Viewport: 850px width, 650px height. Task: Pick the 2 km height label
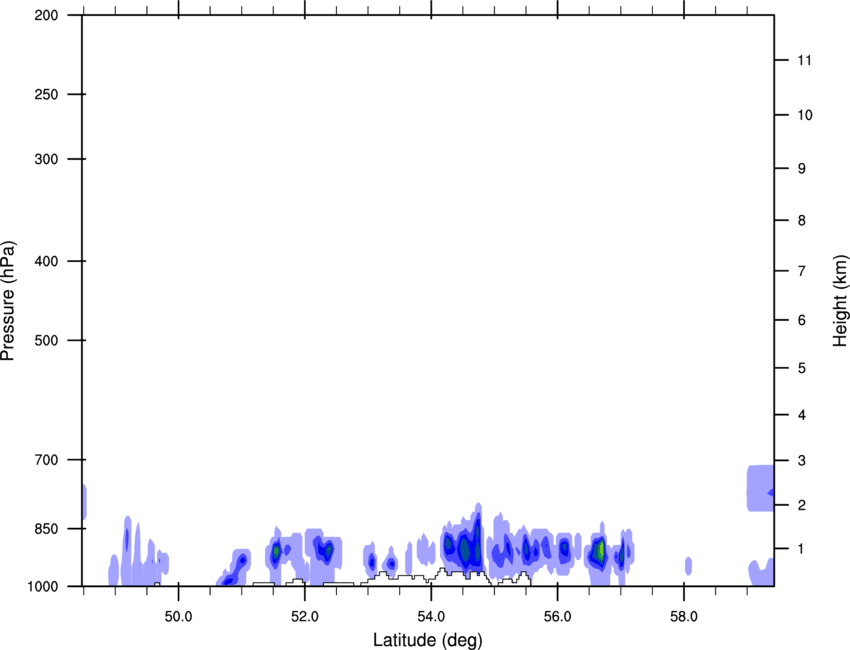[802, 505]
